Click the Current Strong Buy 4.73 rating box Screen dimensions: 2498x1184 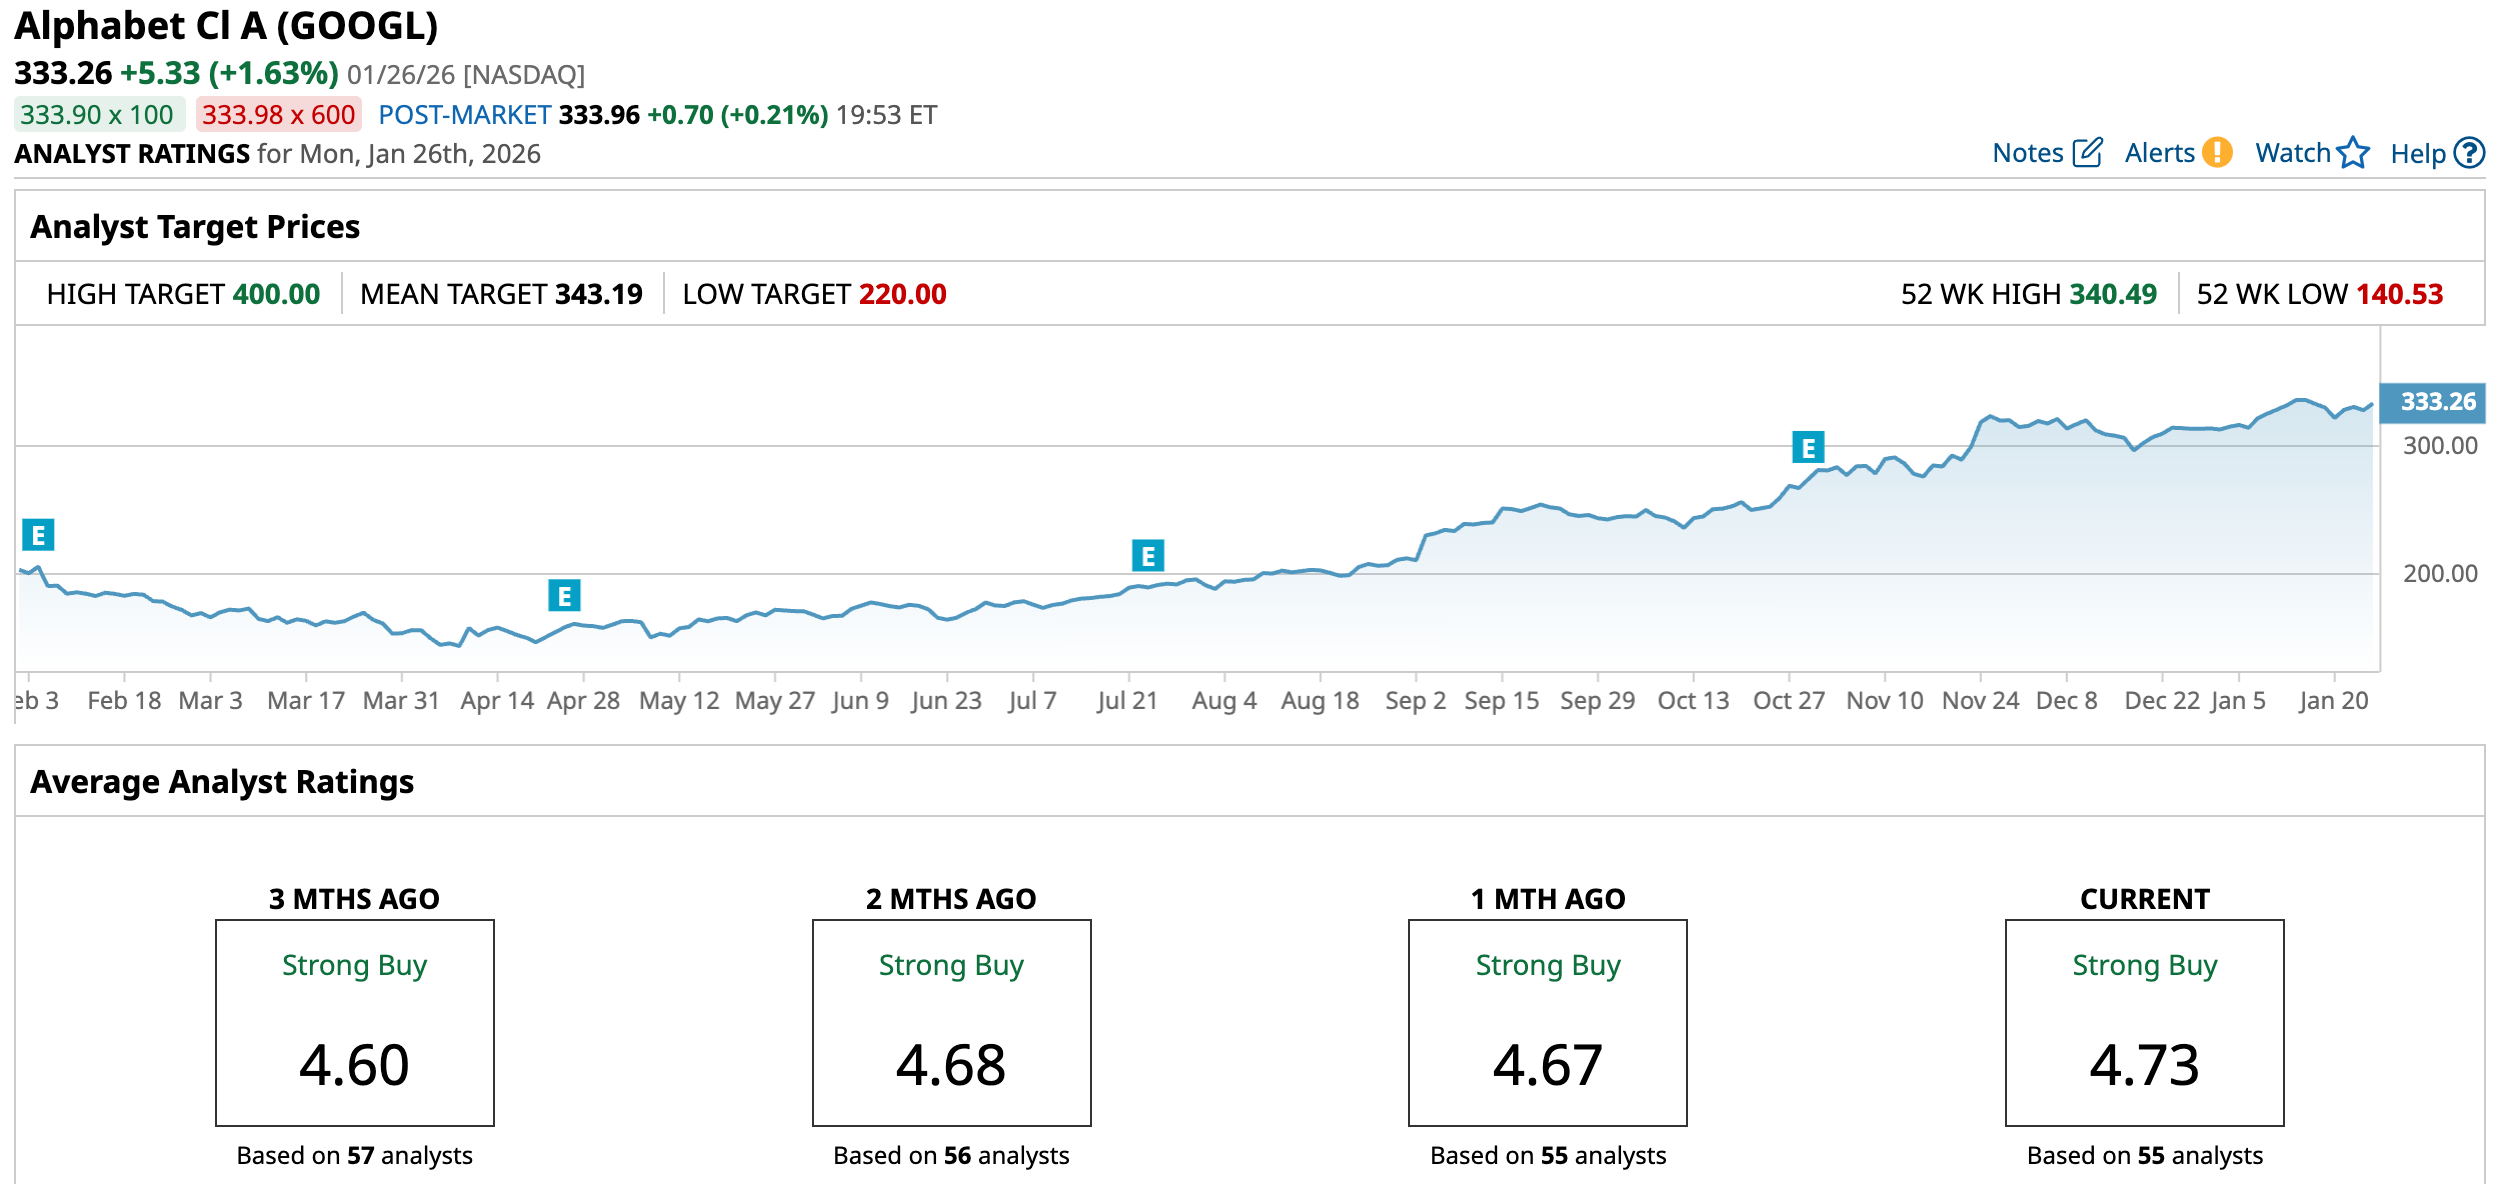click(x=2144, y=1022)
